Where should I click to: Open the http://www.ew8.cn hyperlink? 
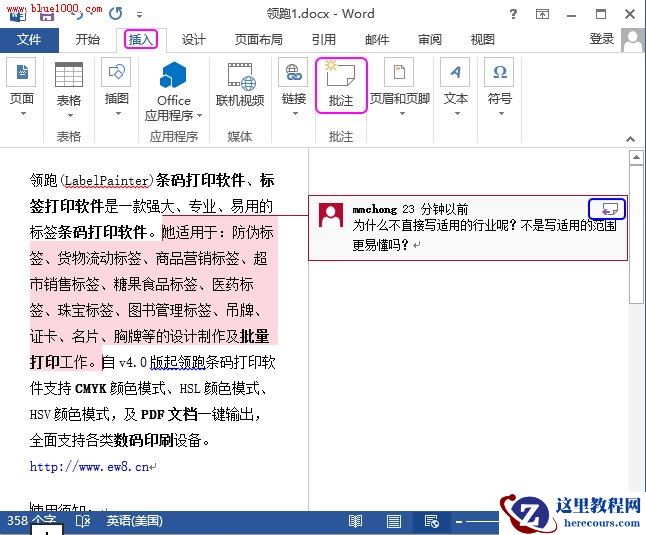89,467
